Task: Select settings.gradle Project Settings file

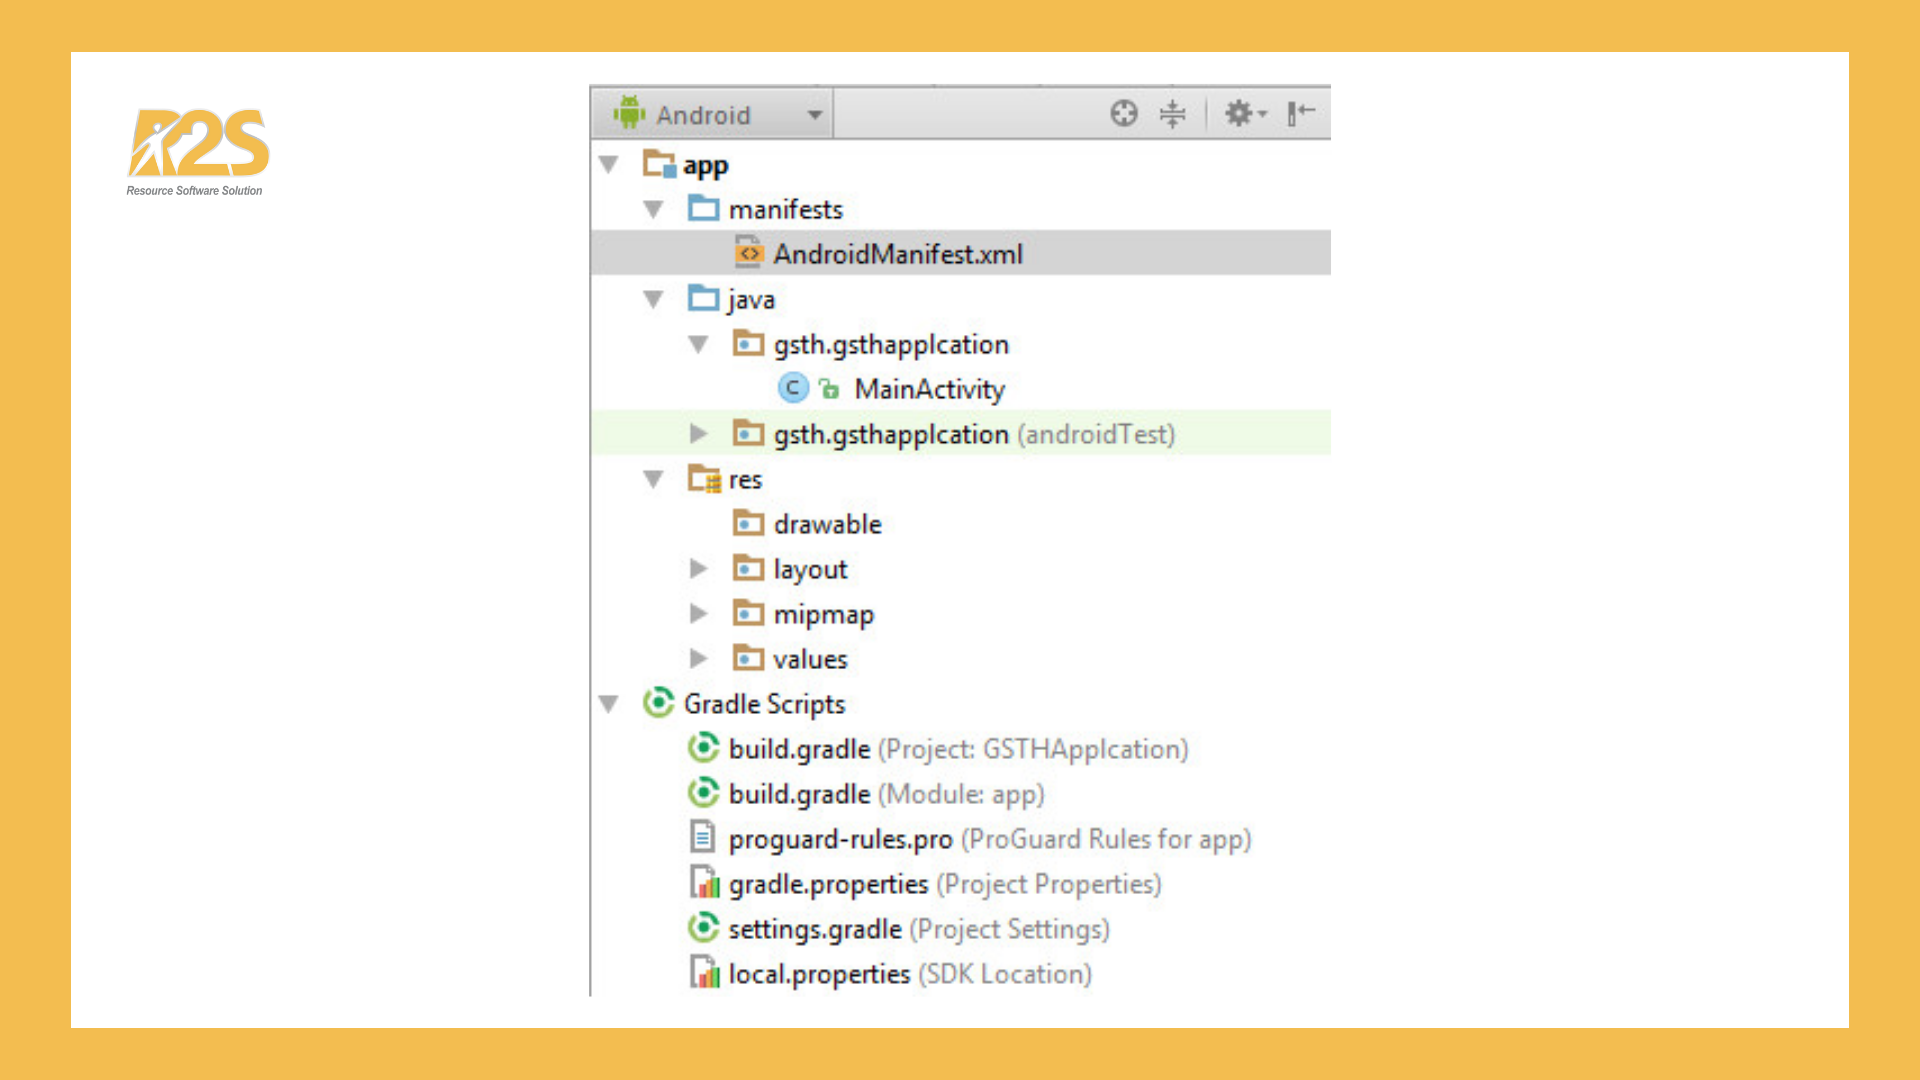Action: click(x=815, y=929)
